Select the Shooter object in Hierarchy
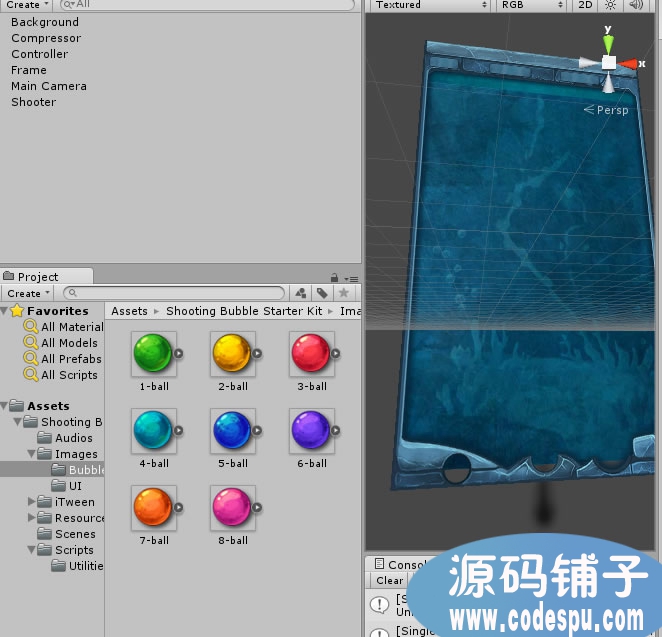This screenshot has width=662, height=637. (34, 102)
